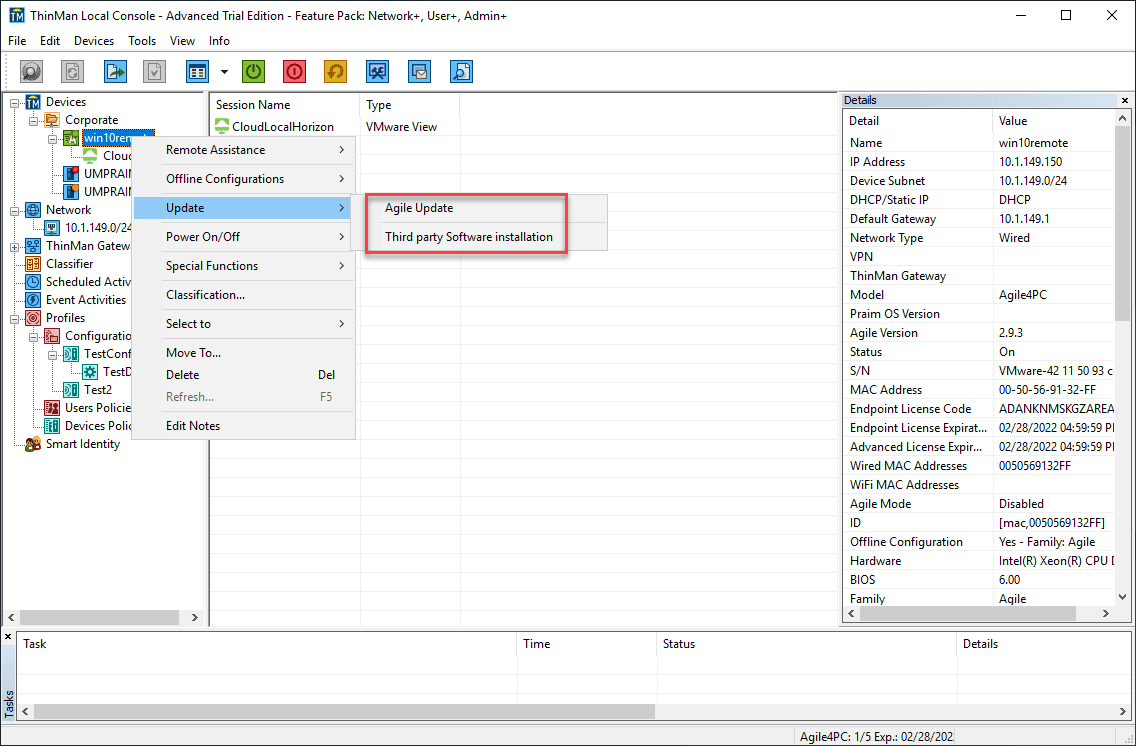Click the Details panel scroll down arrow
This screenshot has height=746, width=1136.
point(1122,597)
